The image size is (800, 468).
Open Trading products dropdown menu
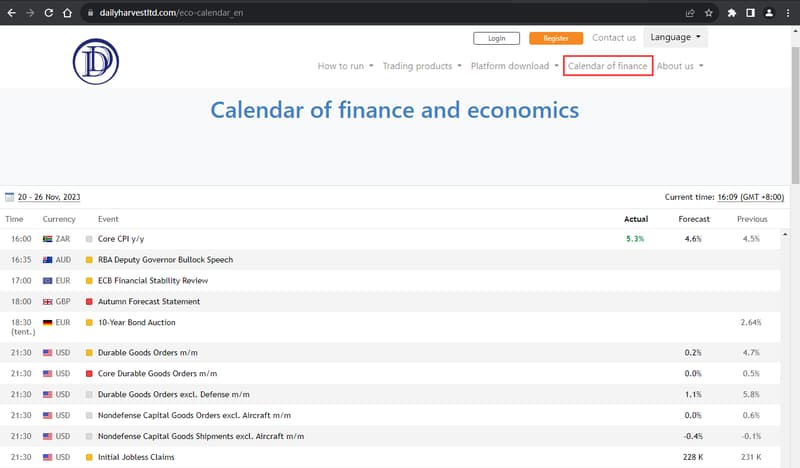[422, 66]
